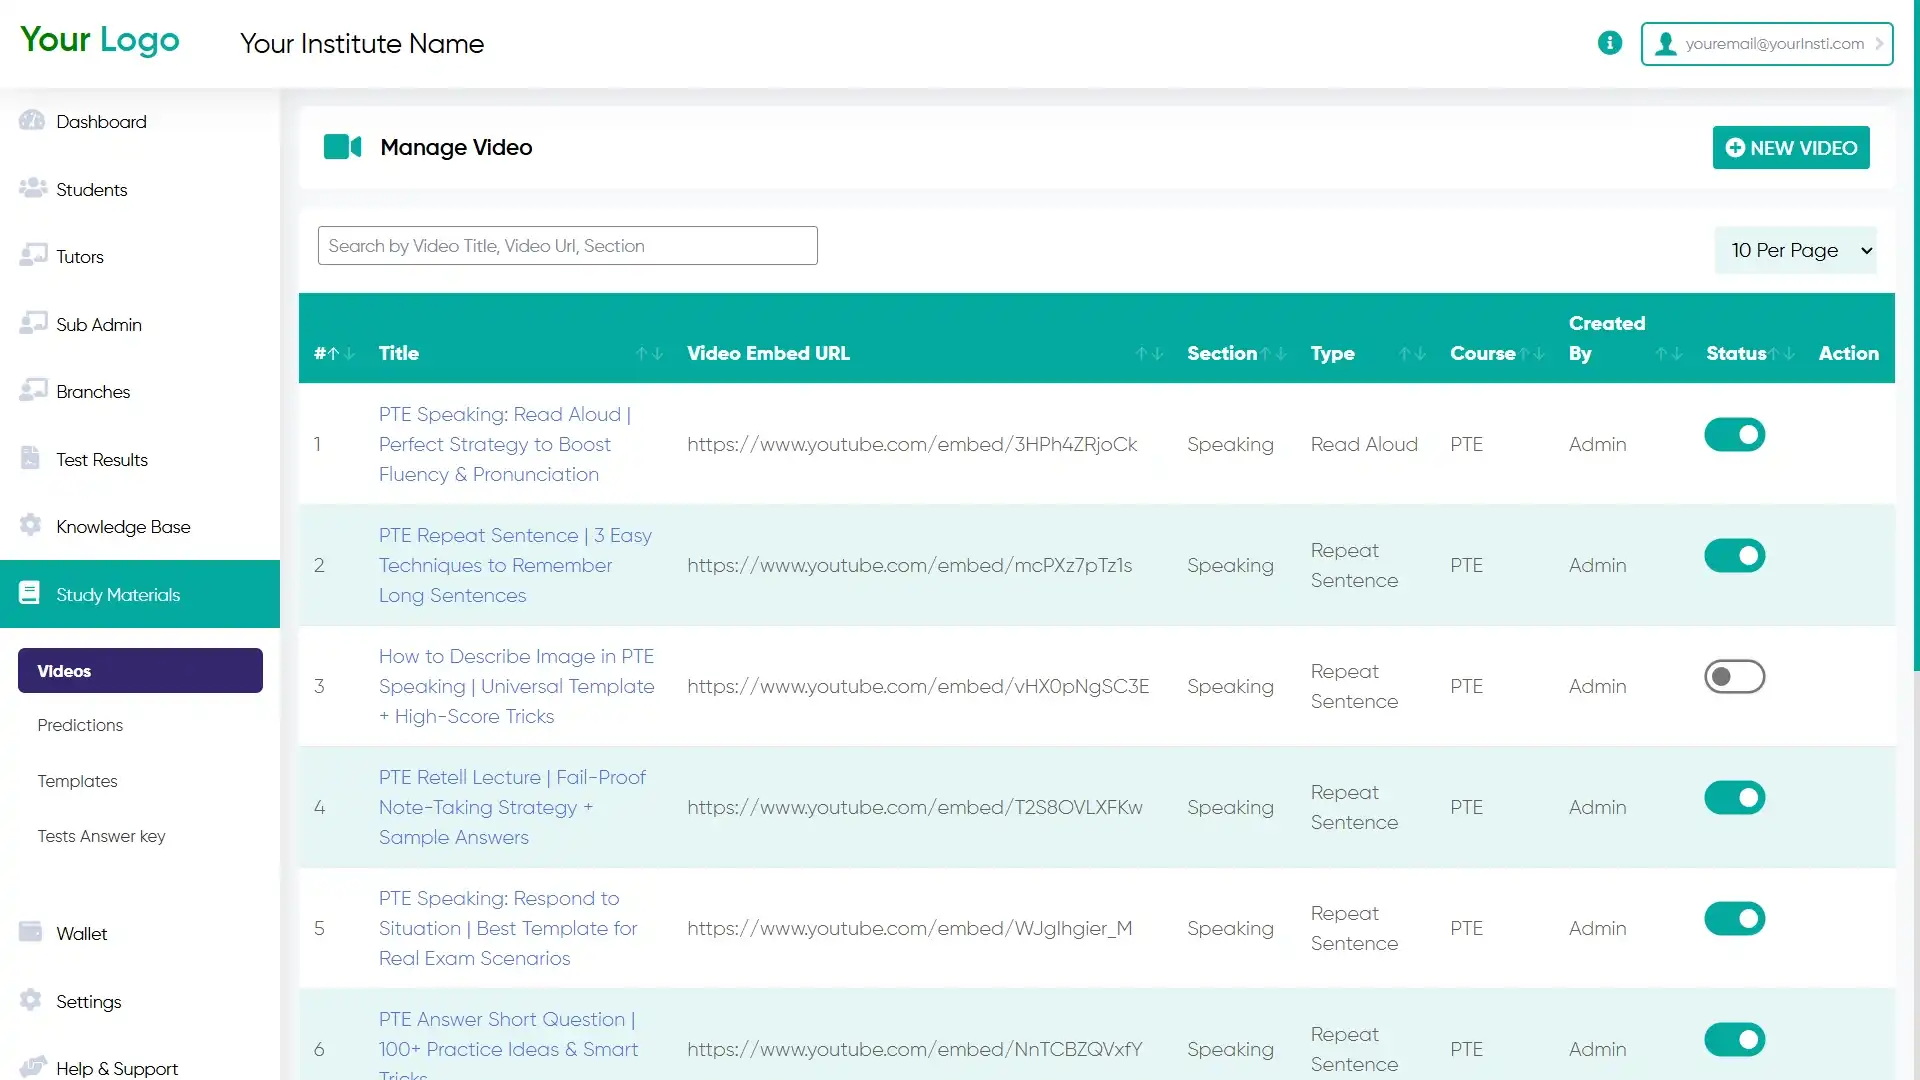1920x1080 pixels.
Task: Select the Students icon in the sidebar
Action: click(32, 188)
